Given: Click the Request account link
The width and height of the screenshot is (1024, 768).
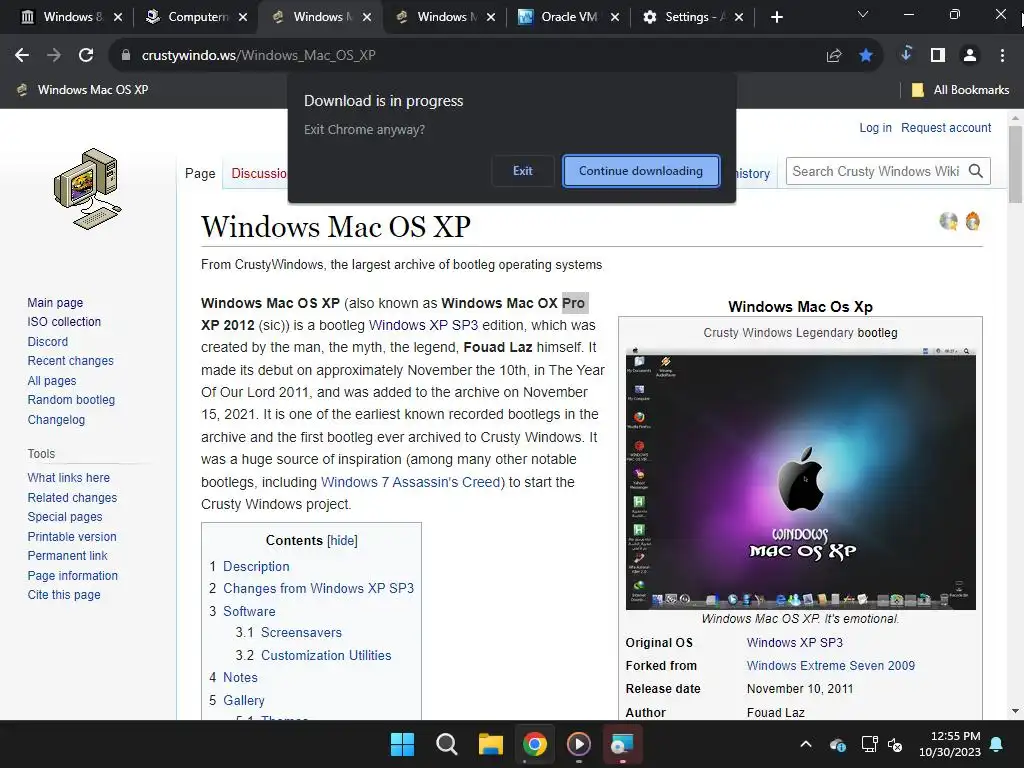Looking at the screenshot, I should click(x=946, y=128).
